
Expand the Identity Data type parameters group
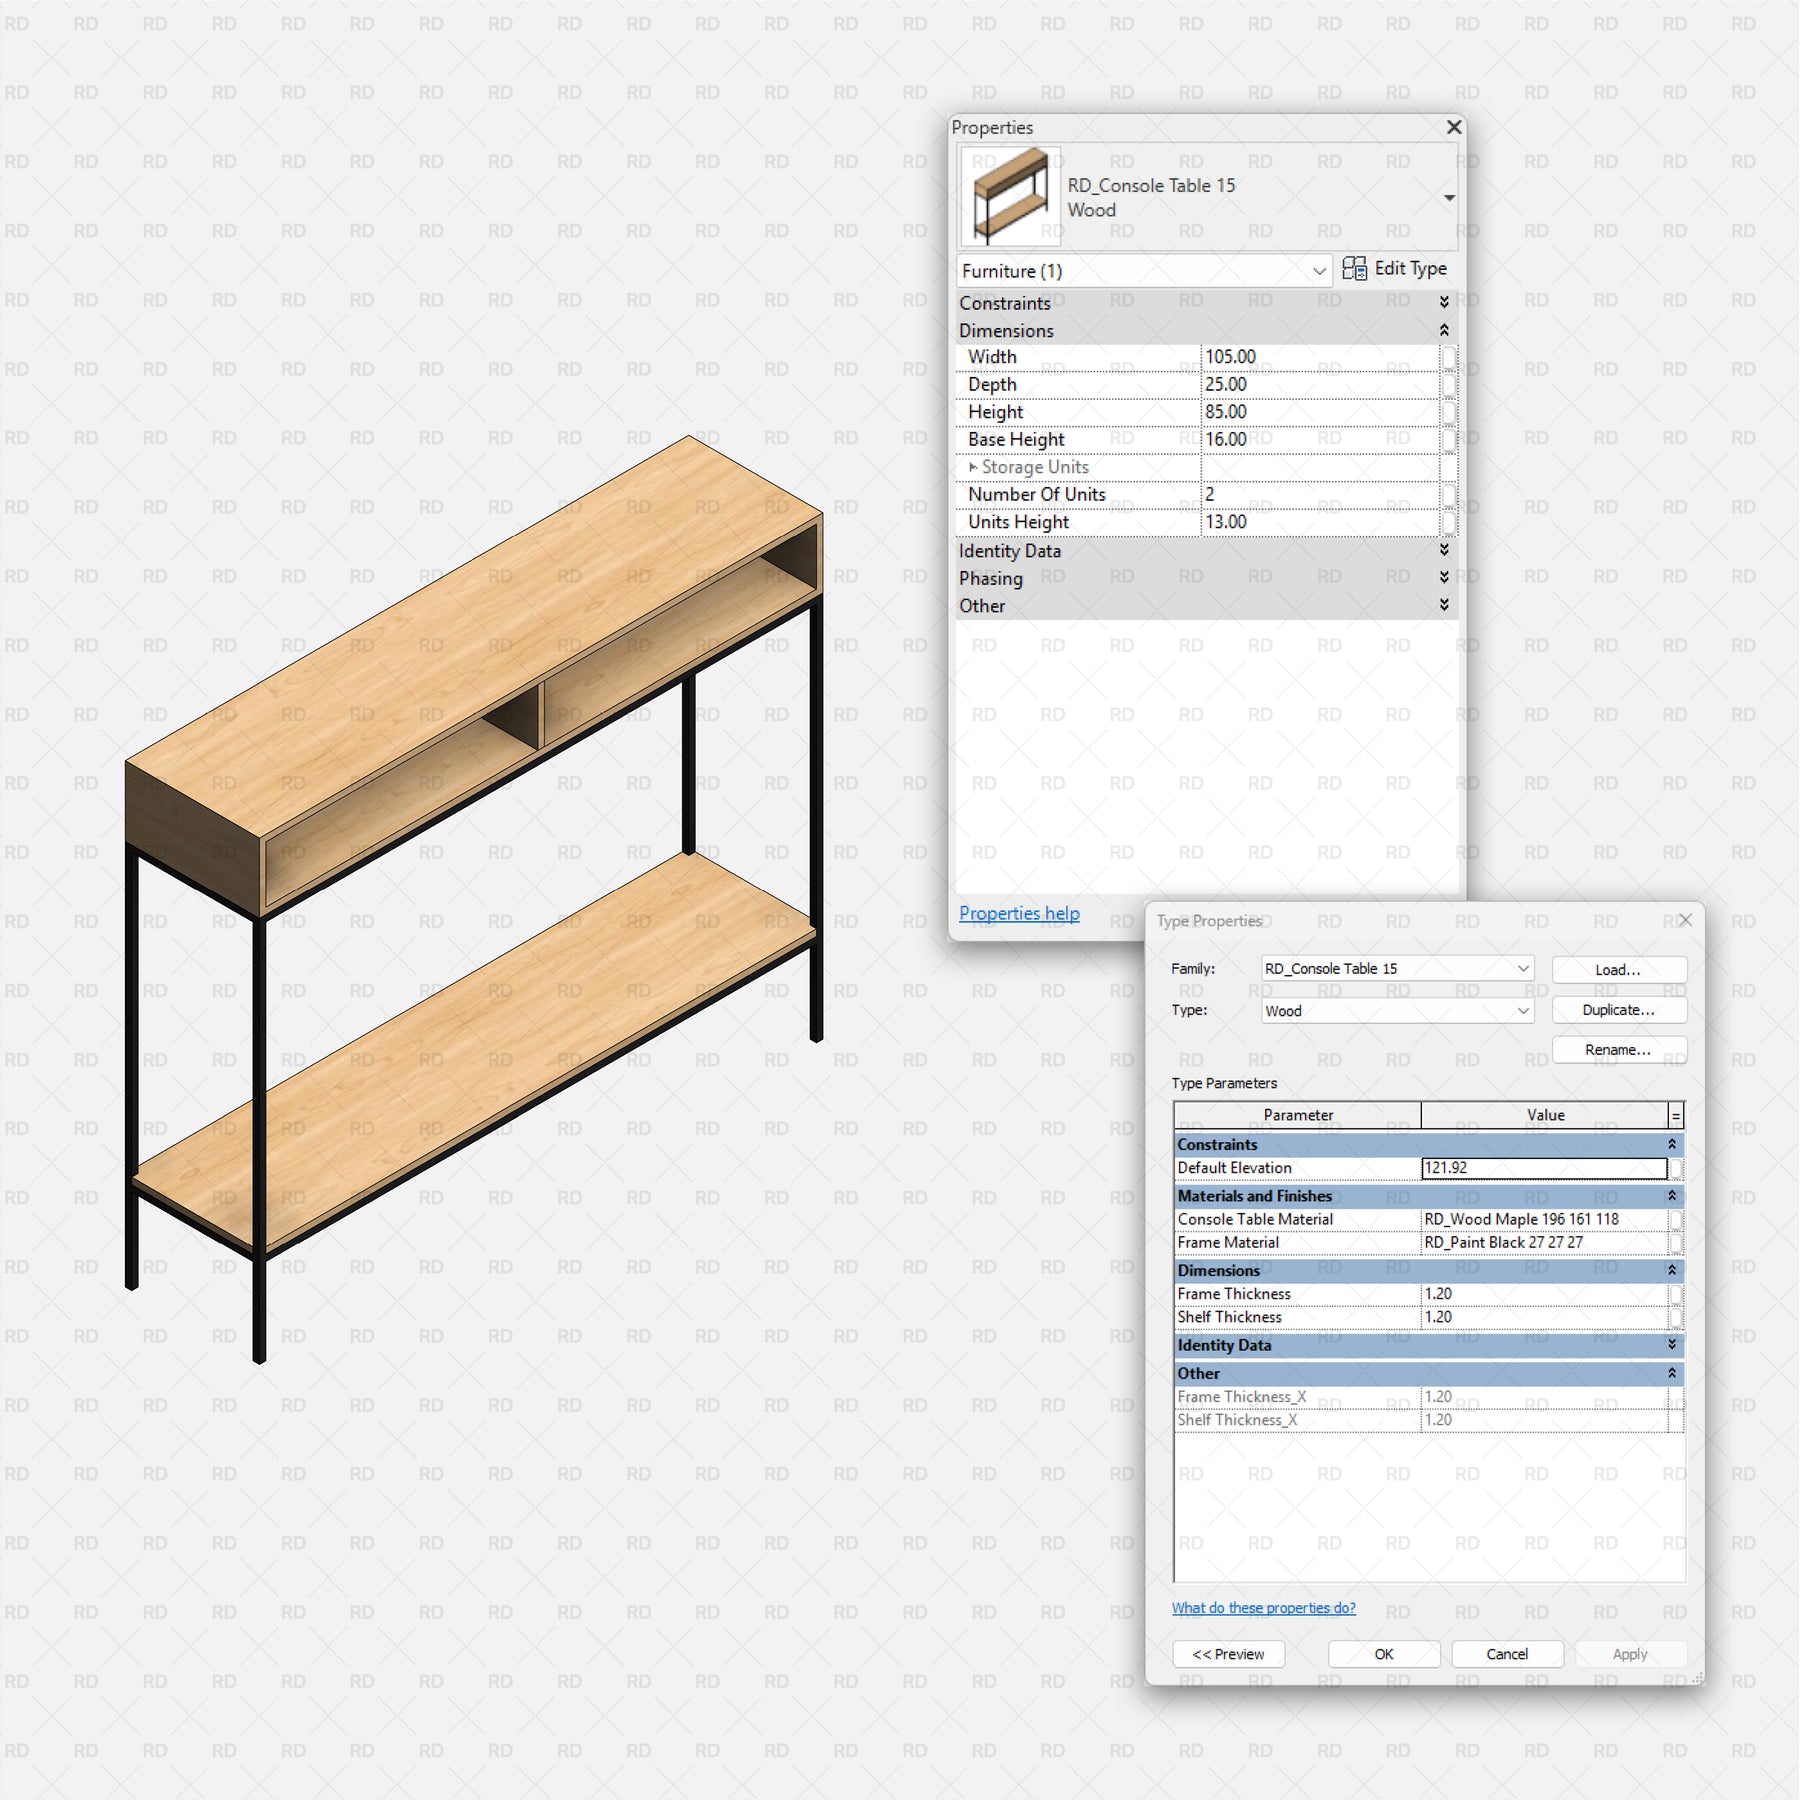click(x=1671, y=1345)
